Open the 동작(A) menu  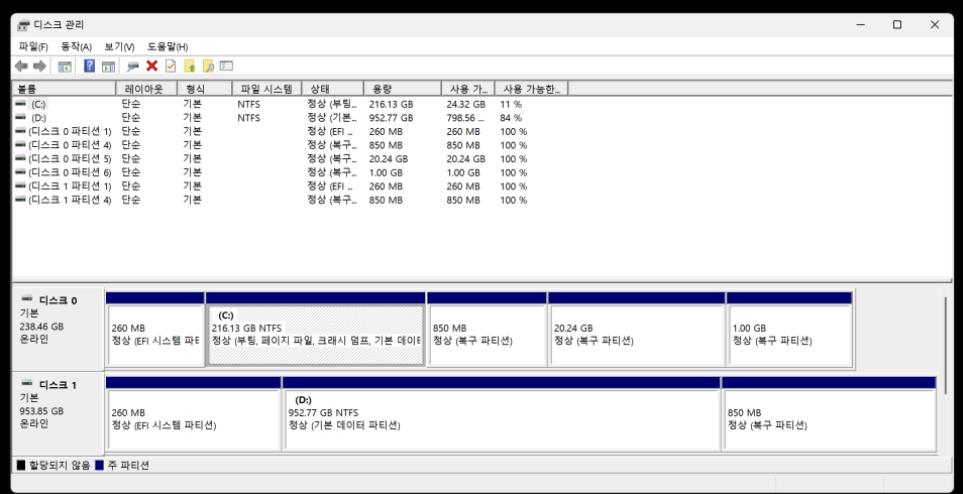pyautogui.click(x=76, y=47)
